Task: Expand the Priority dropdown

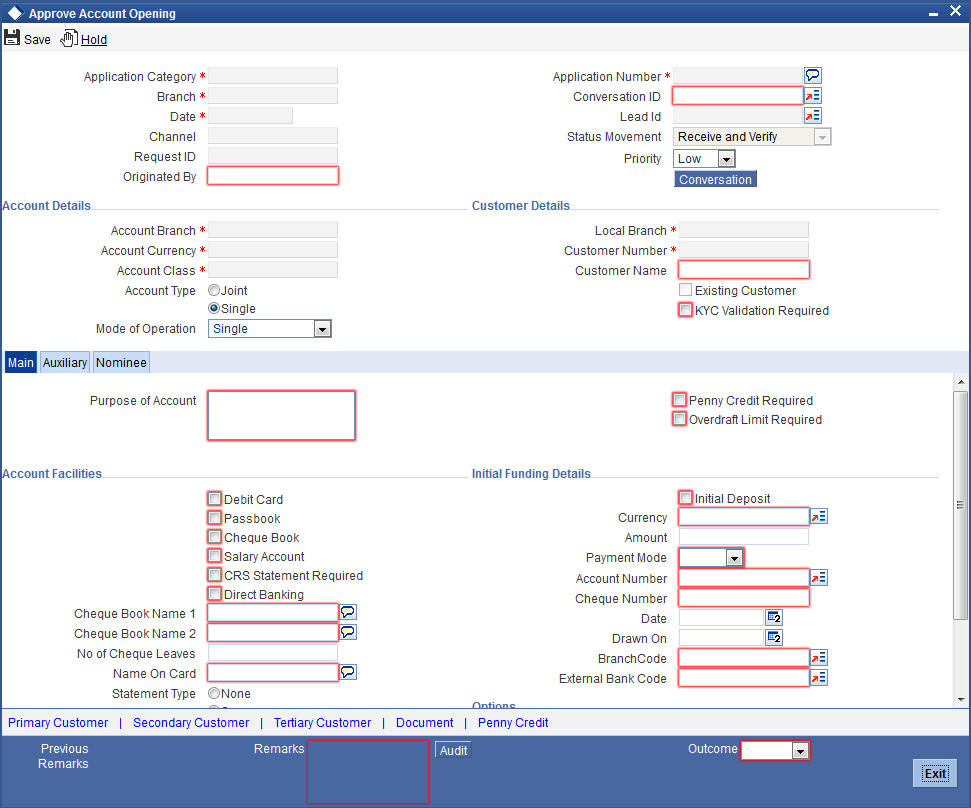Action: (x=726, y=159)
